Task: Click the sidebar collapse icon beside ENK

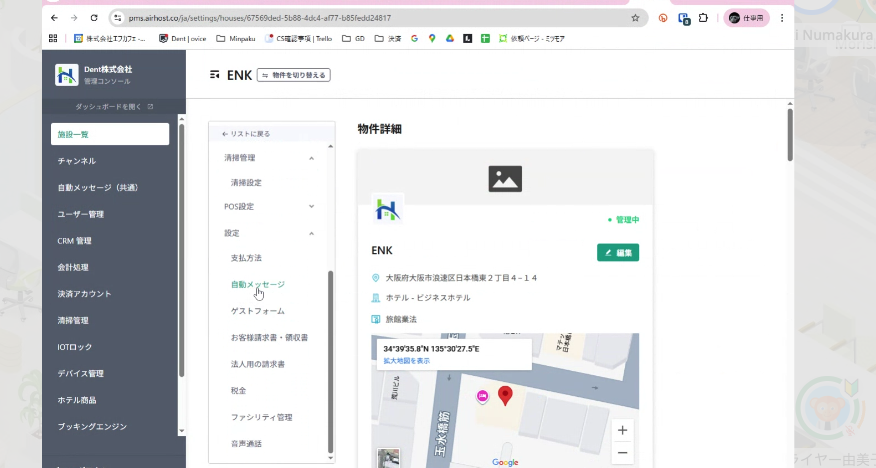Action: [x=214, y=75]
